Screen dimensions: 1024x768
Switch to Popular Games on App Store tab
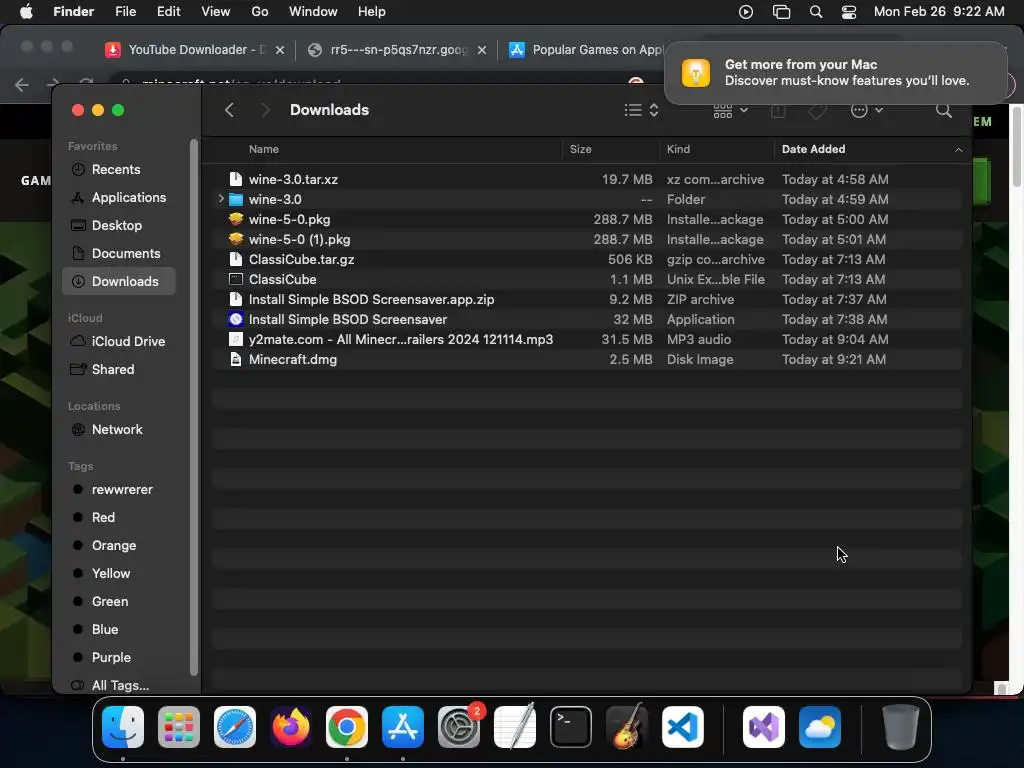point(586,50)
